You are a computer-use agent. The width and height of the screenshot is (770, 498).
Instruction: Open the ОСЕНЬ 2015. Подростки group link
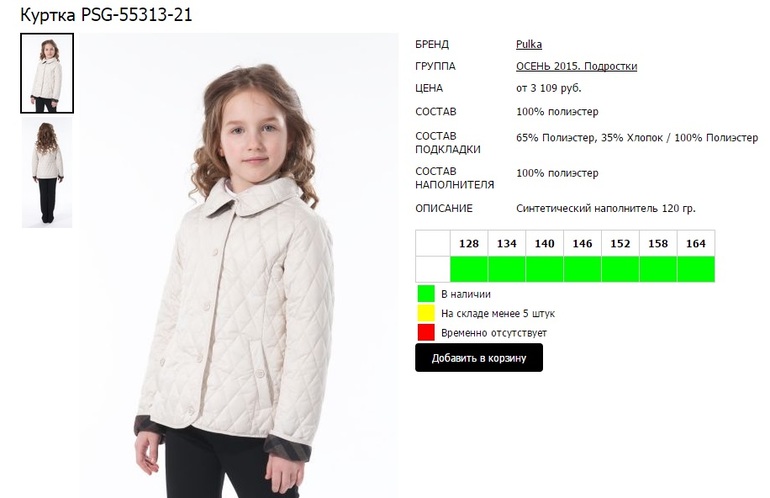(577, 66)
